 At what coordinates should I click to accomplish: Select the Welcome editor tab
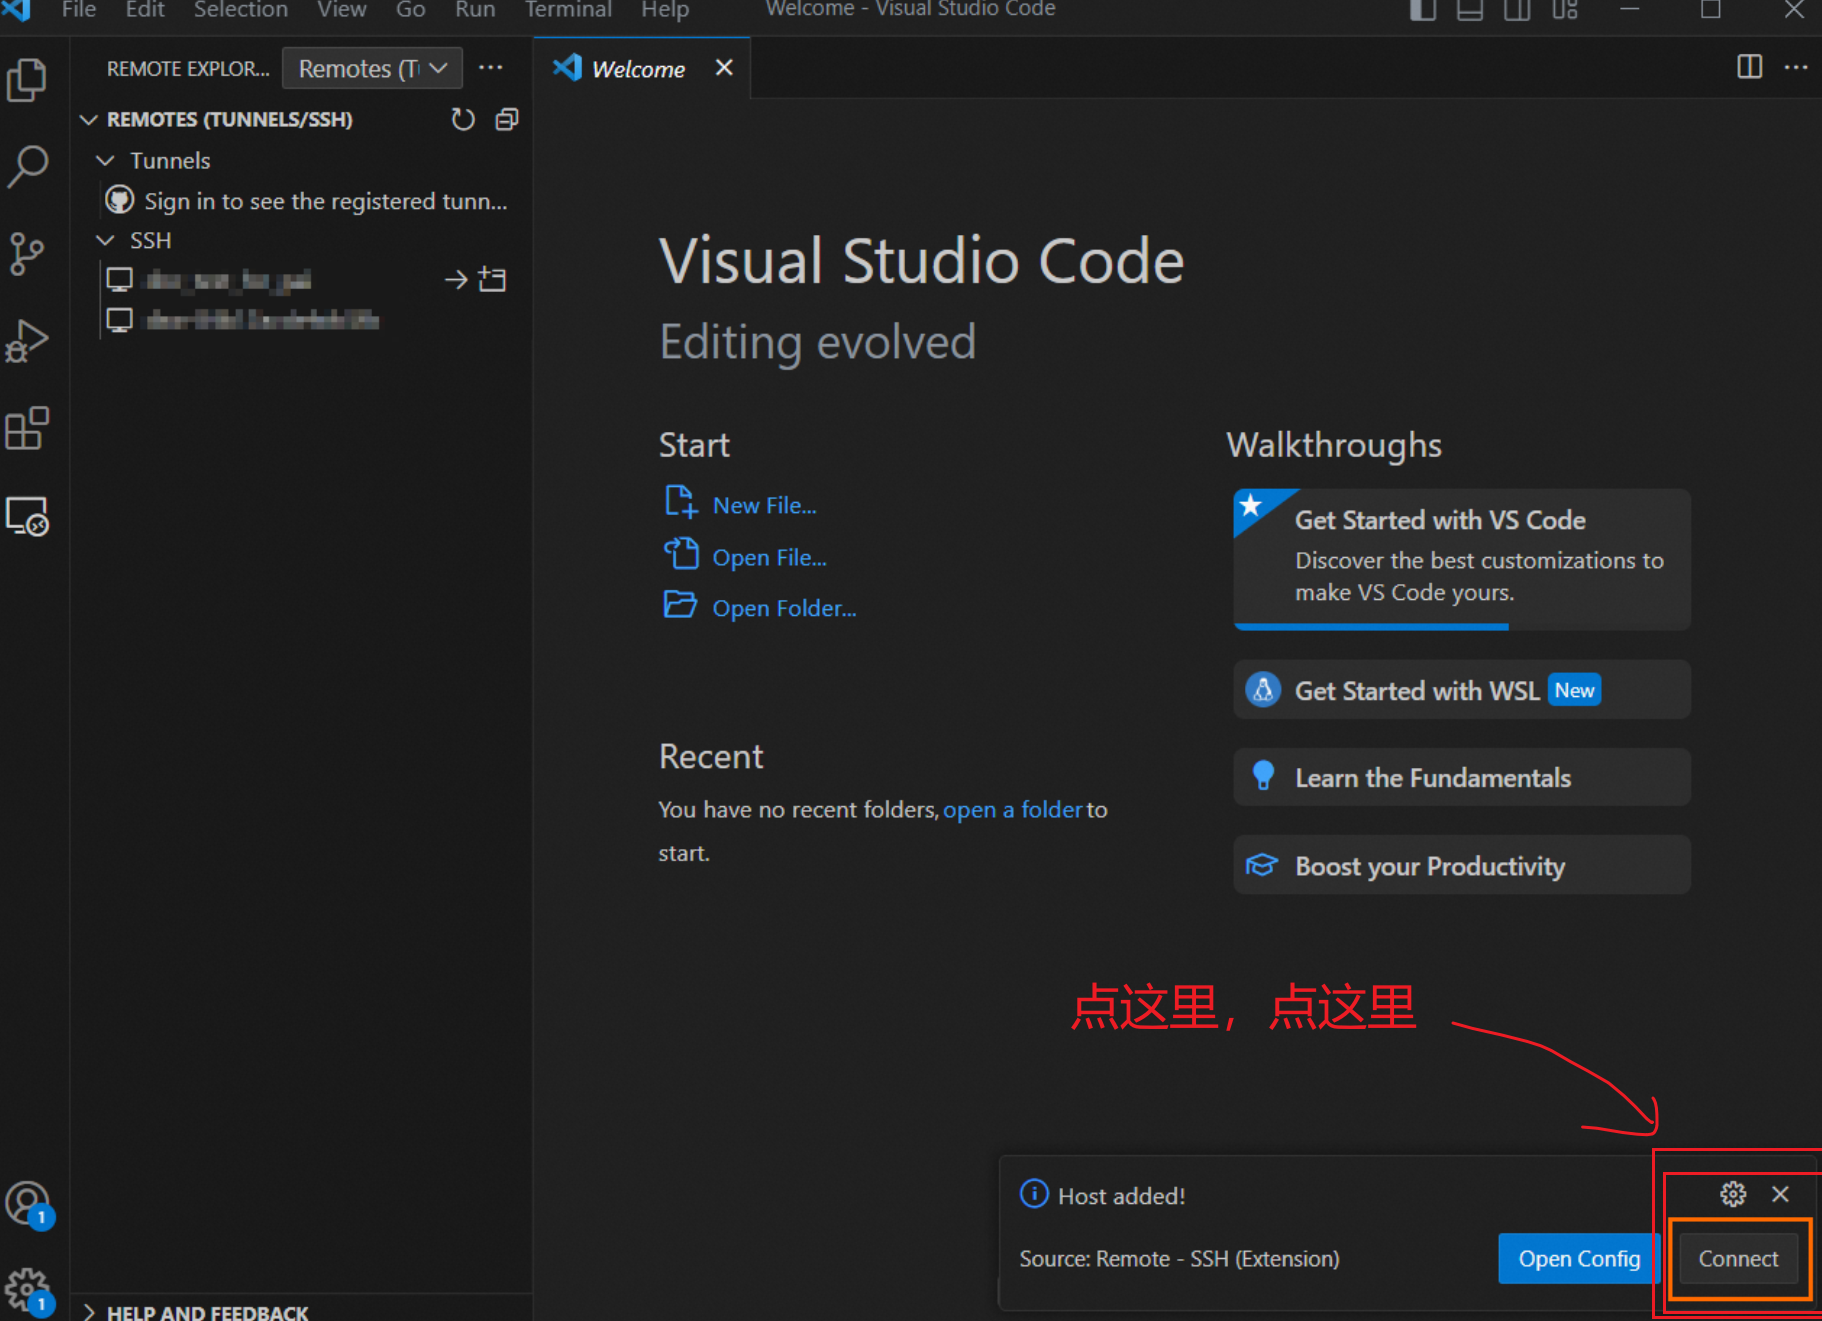640,68
